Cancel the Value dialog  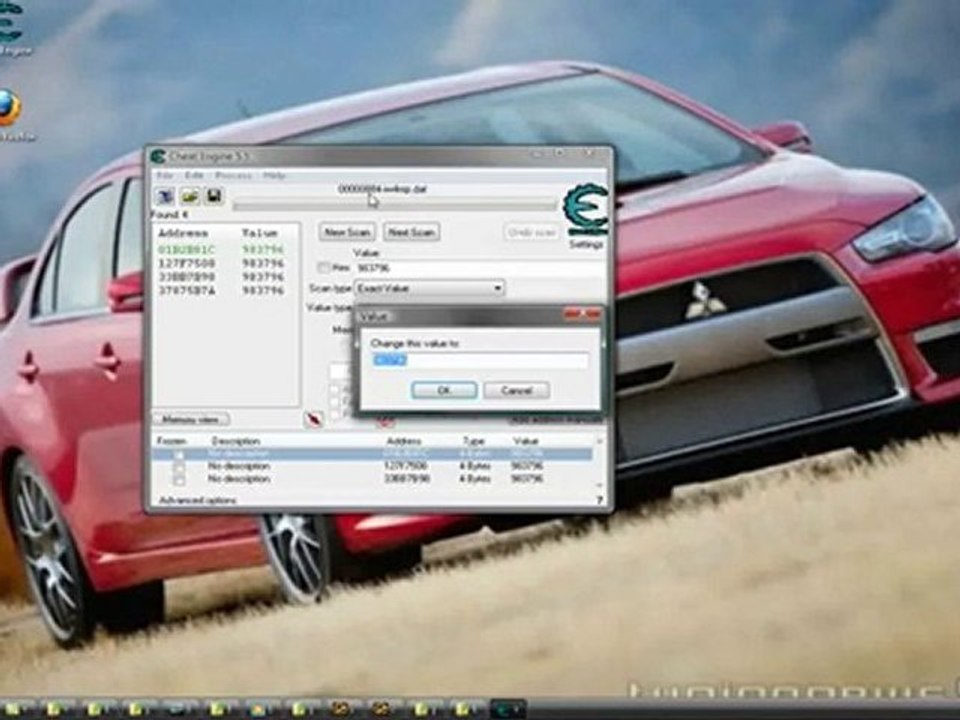(x=516, y=390)
